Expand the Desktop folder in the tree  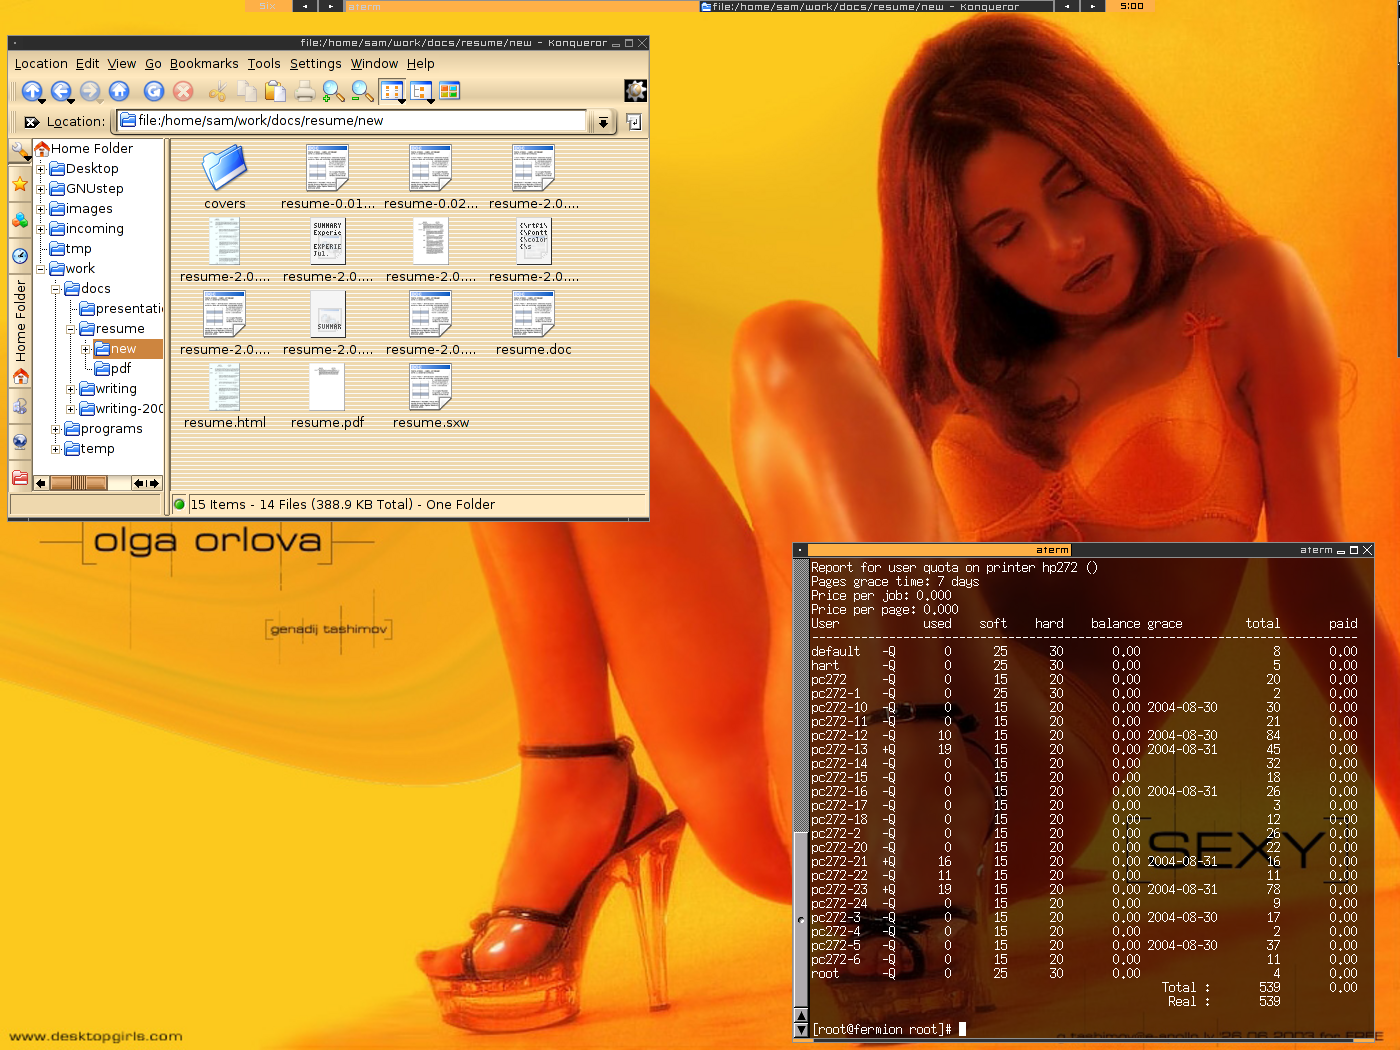coord(41,169)
